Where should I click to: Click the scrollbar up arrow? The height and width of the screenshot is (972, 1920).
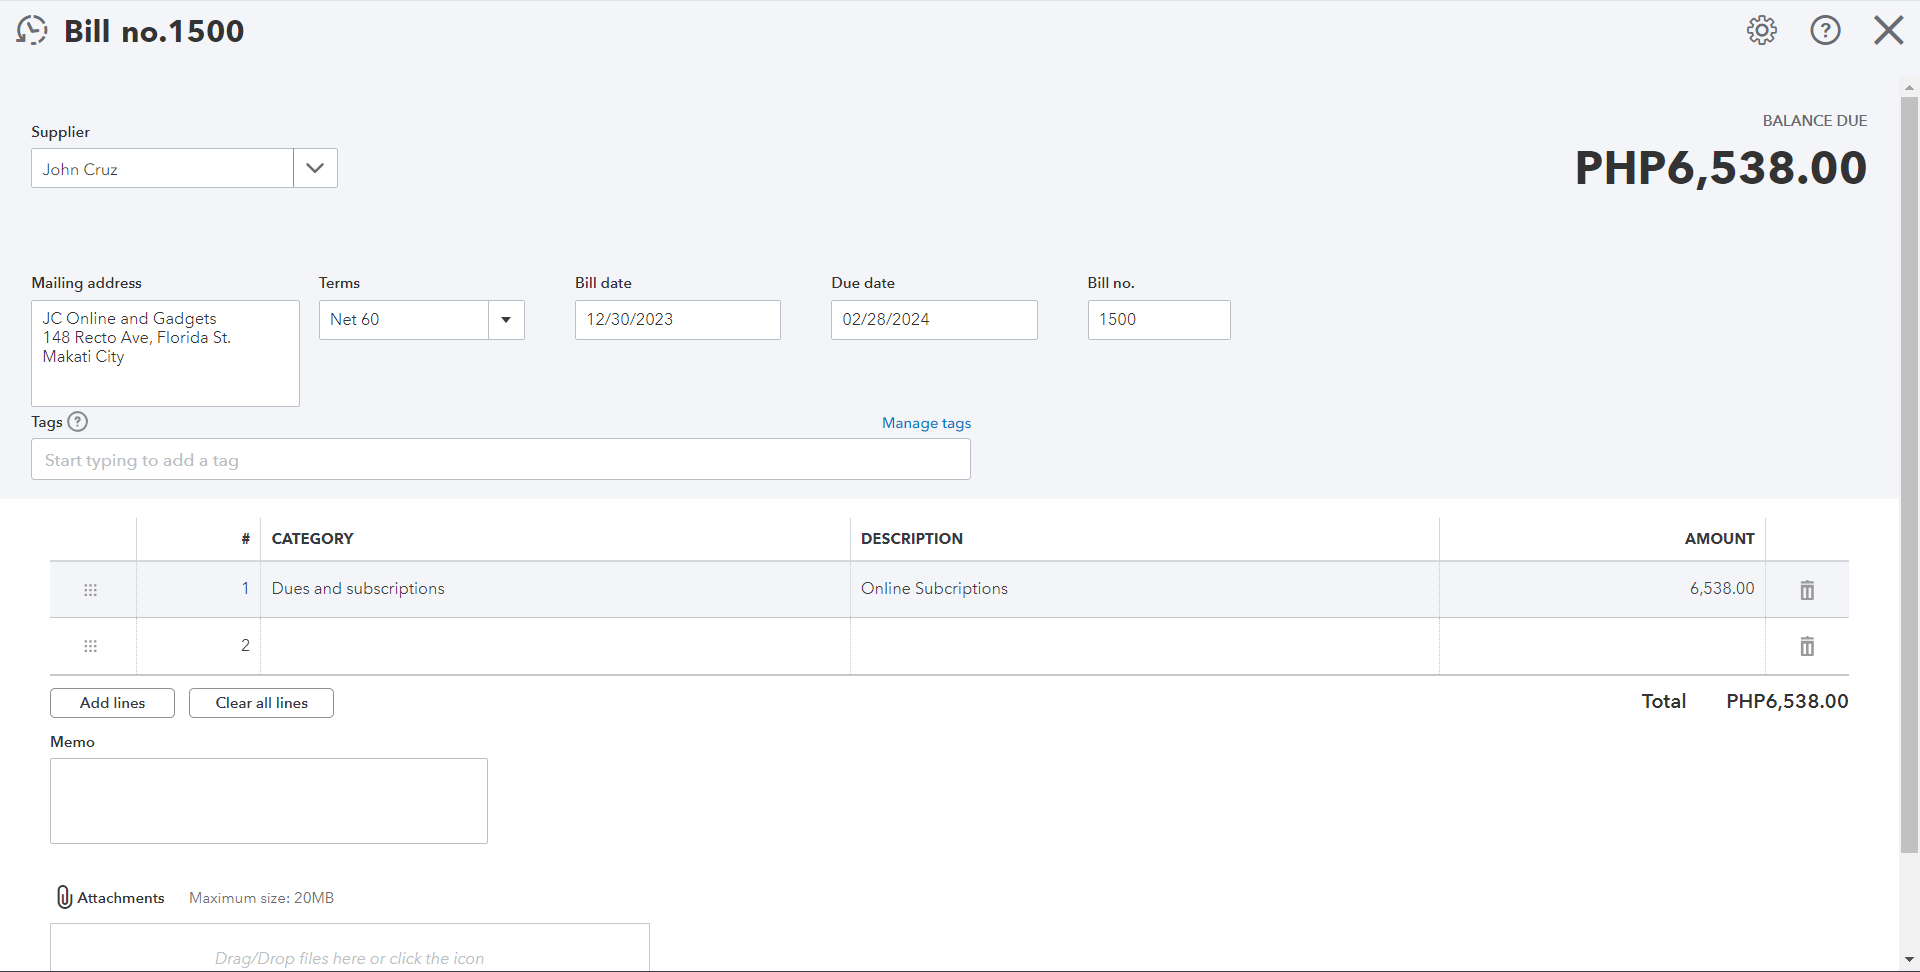[1909, 88]
